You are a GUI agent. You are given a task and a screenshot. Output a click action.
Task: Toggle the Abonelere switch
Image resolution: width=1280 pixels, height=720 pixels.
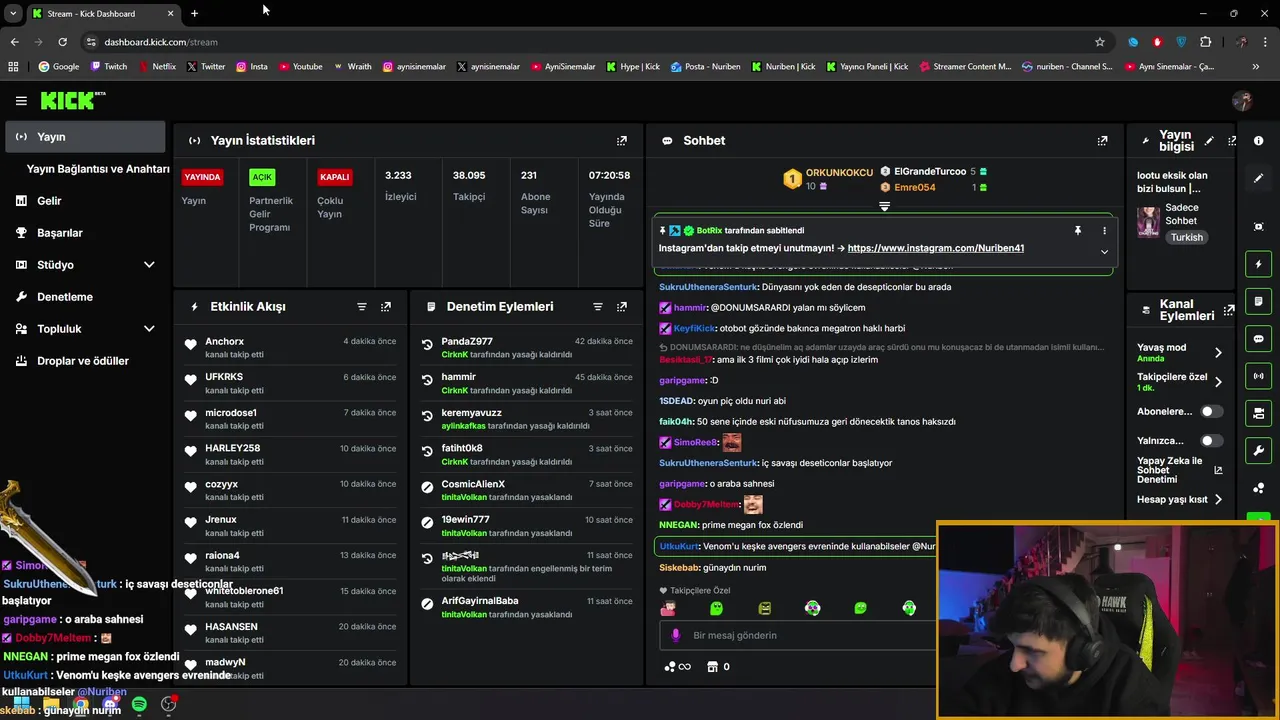(1211, 411)
